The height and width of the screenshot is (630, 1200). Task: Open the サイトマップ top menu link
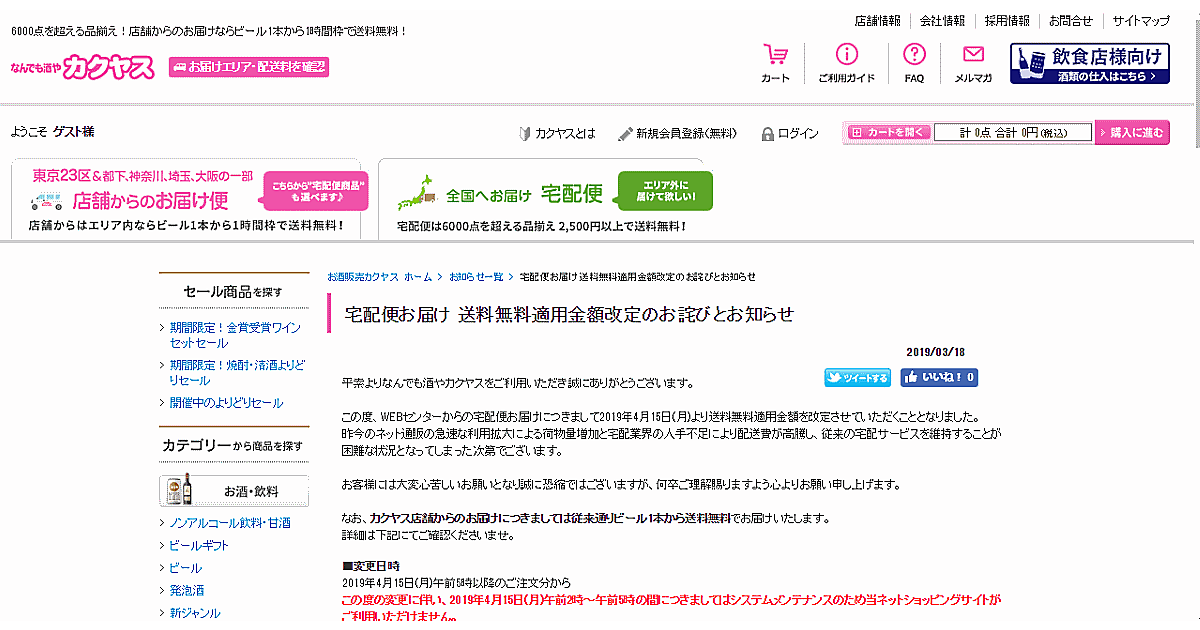(x=1141, y=21)
